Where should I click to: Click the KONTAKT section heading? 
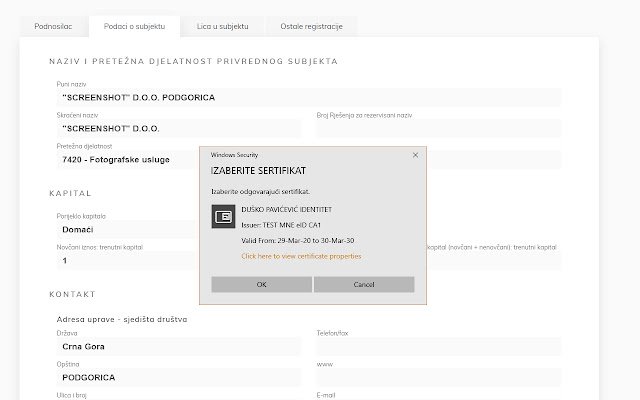point(72,294)
